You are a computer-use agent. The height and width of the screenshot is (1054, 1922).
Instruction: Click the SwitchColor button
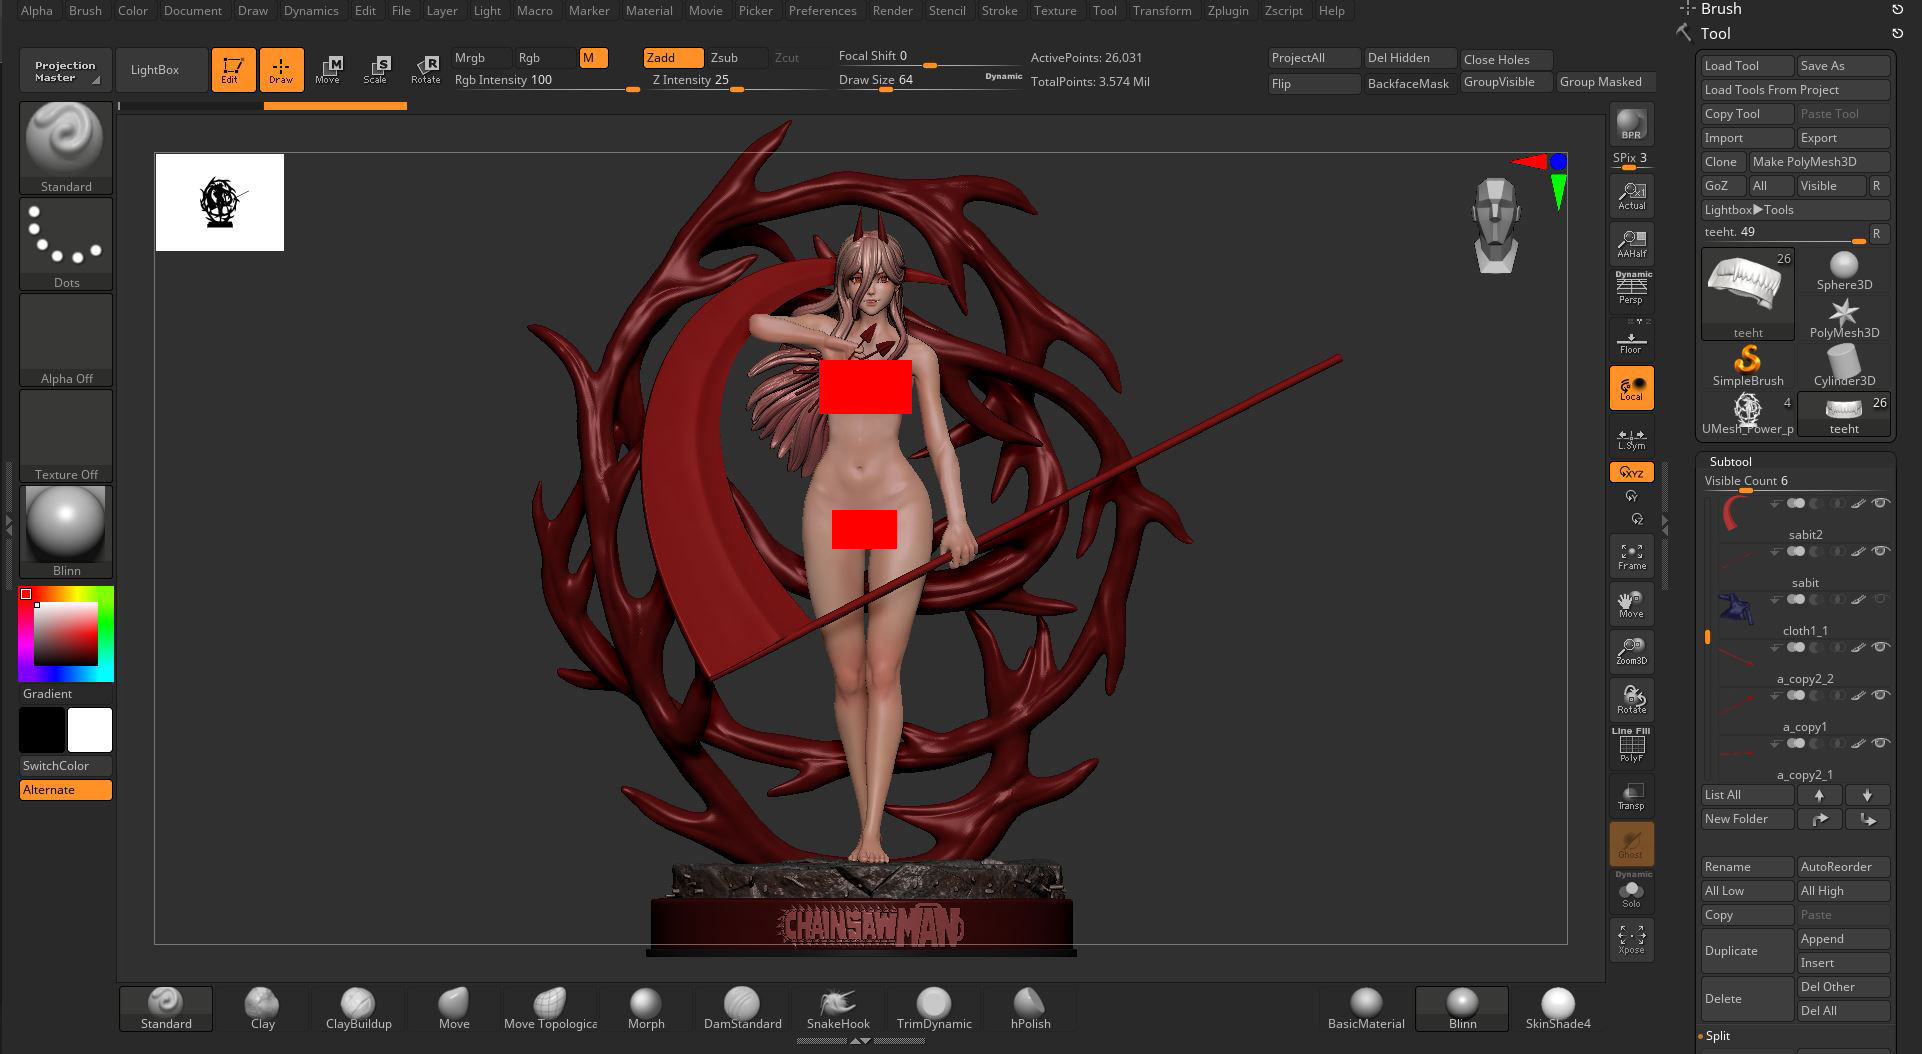pyautogui.click(x=66, y=766)
